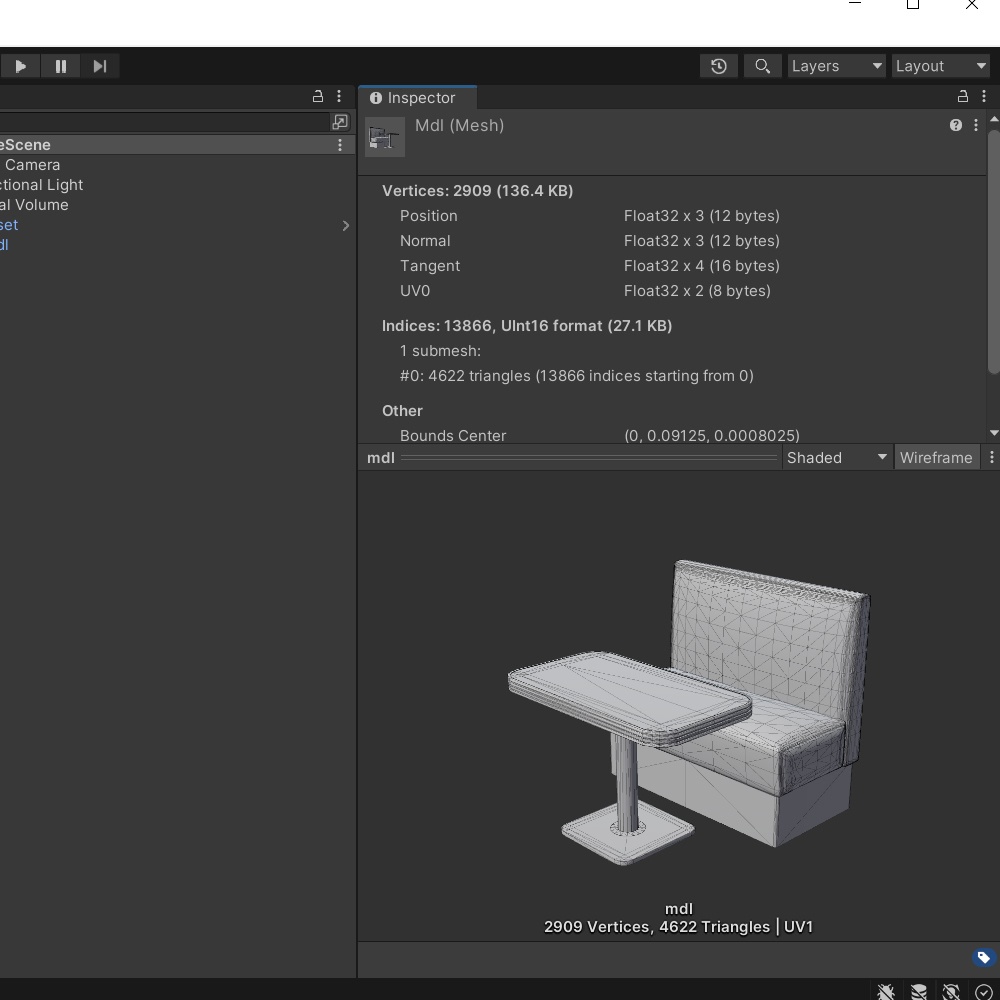Open the undo history icon
1000x1000 pixels.
(719, 66)
